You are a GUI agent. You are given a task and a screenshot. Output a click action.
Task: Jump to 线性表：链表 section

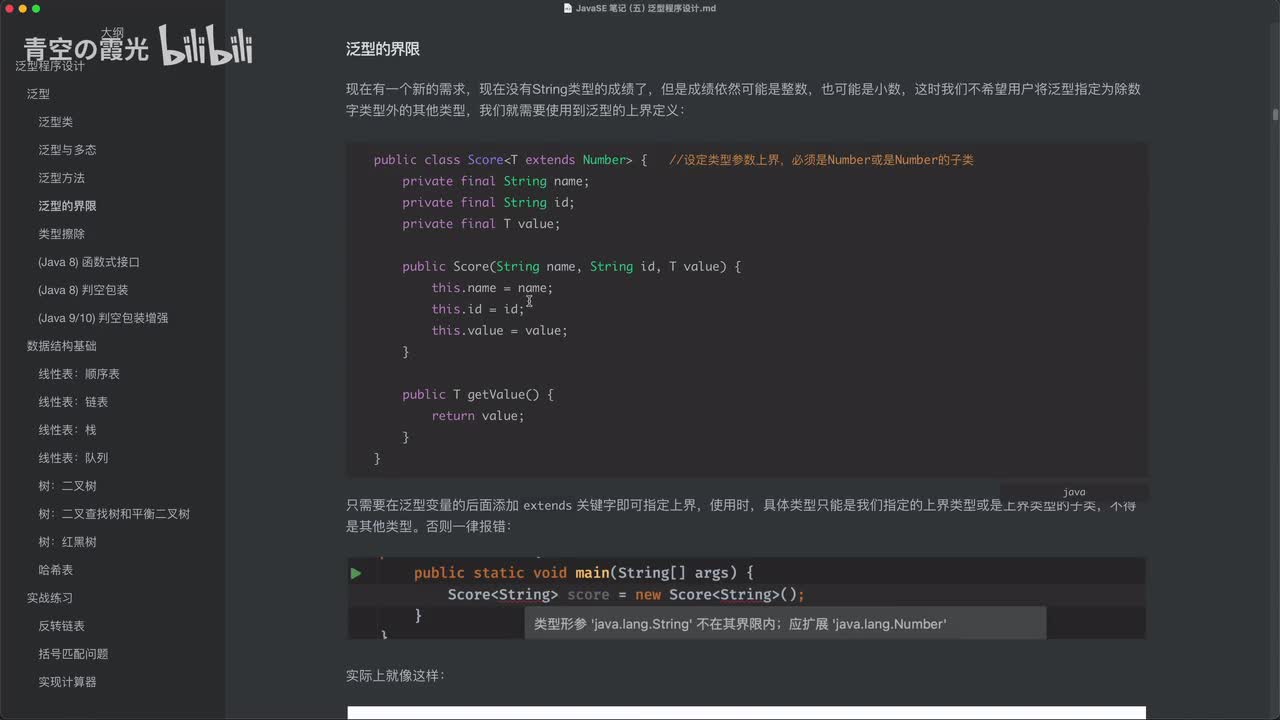[x=73, y=402]
